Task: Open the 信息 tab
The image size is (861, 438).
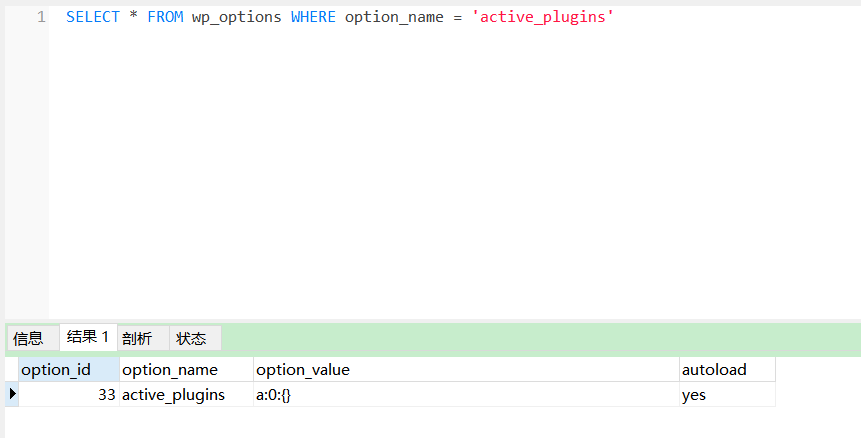Action: coord(28,338)
